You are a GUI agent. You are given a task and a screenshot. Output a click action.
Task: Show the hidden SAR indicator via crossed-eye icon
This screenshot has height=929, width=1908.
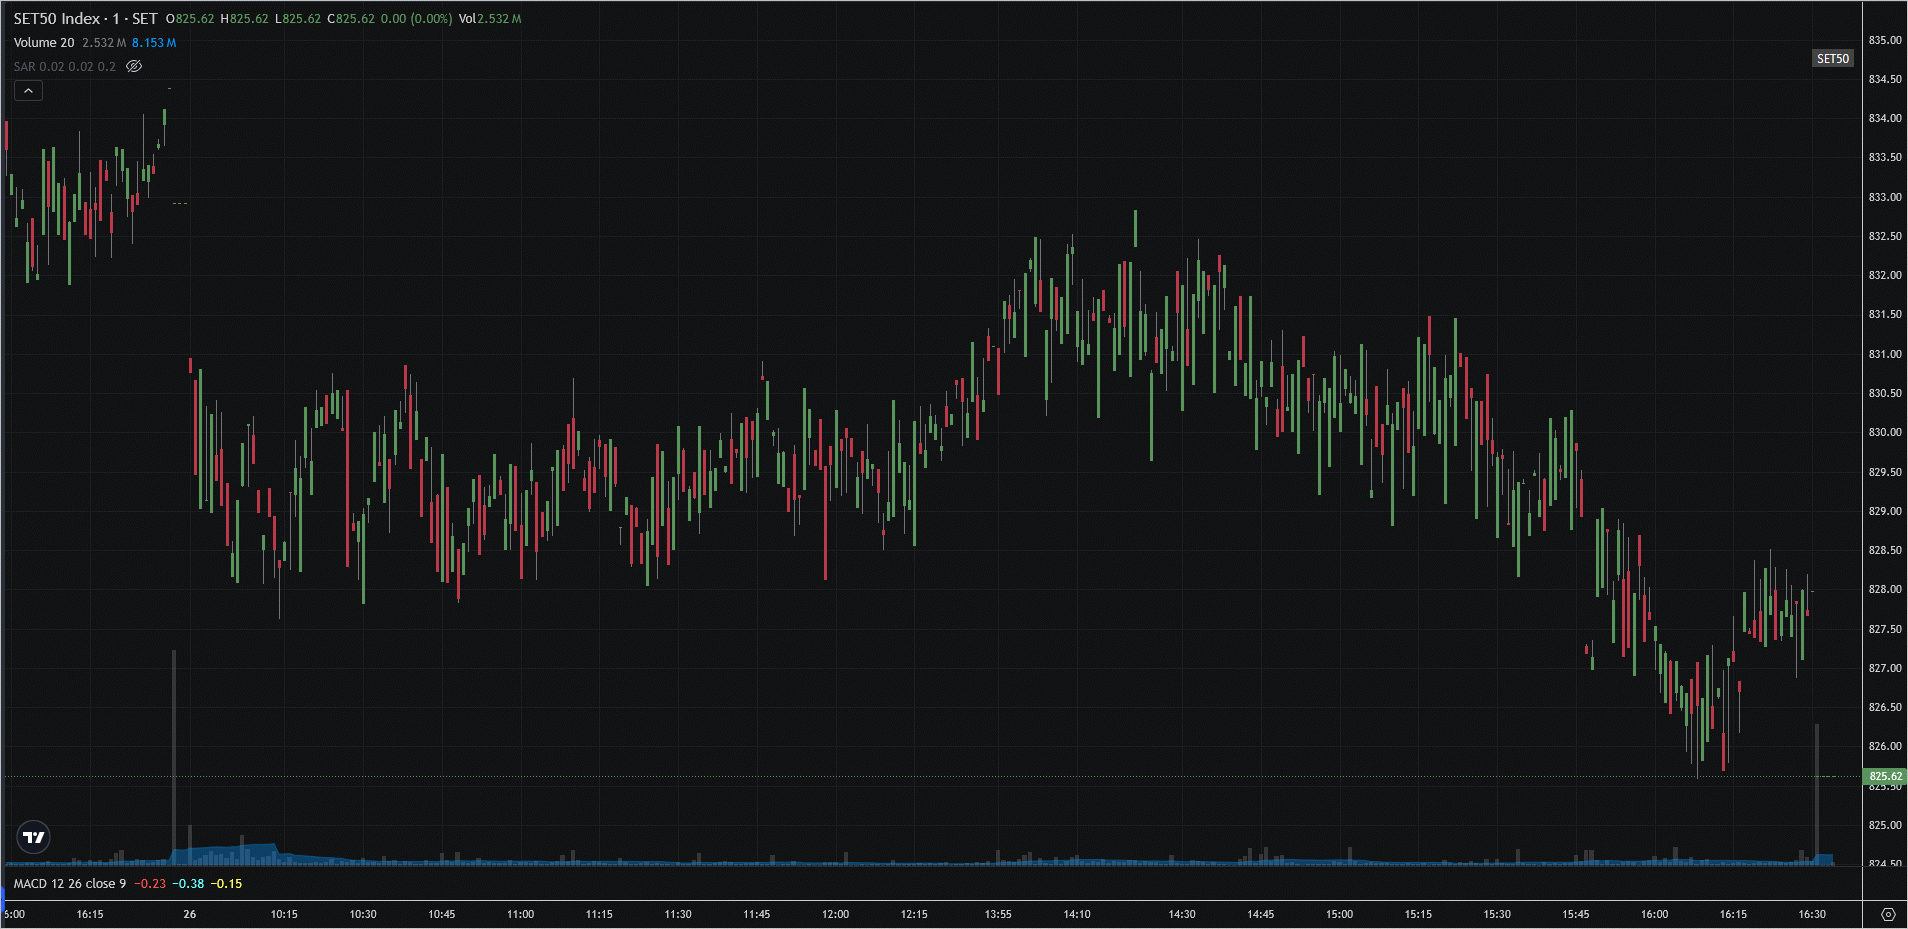click(134, 67)
